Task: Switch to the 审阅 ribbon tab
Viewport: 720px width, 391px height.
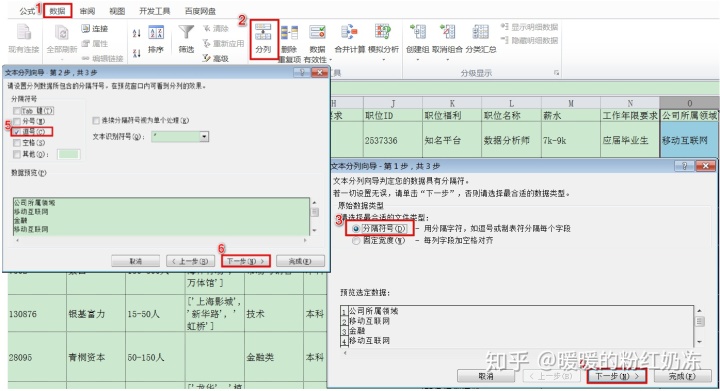Action: click(87, 11)
